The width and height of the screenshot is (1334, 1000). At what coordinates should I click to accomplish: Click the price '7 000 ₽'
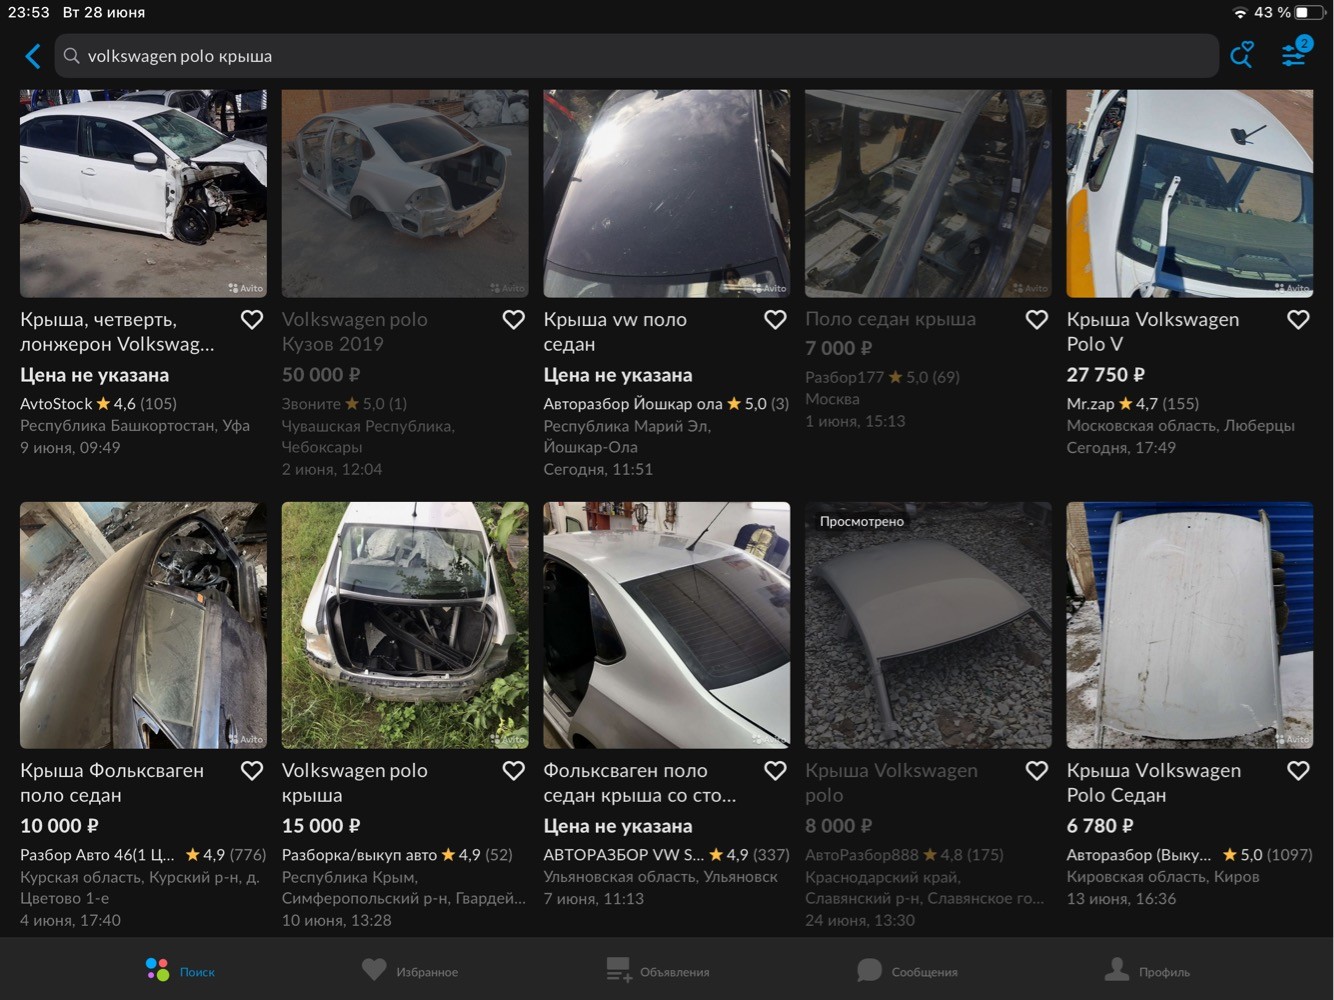click(838, 348)
